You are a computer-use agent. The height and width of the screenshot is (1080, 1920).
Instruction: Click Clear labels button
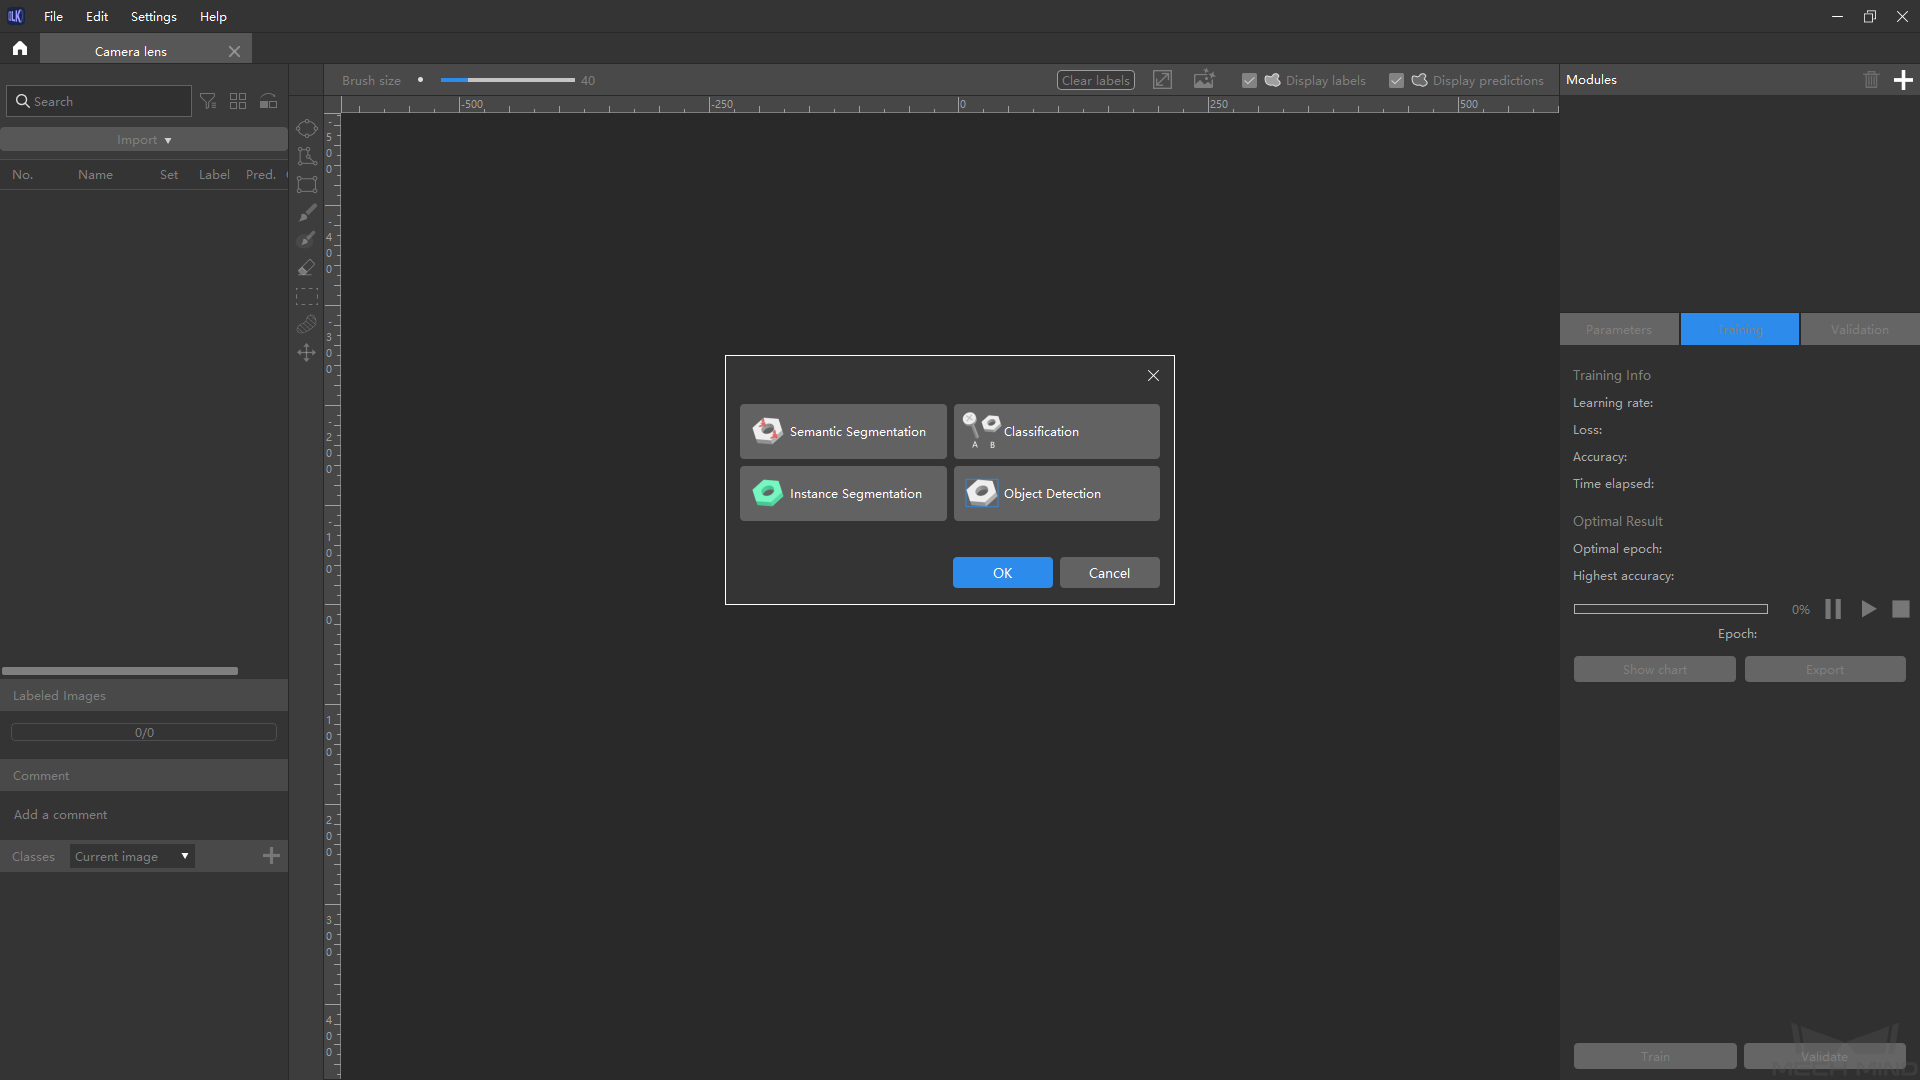pos(1096,79)
